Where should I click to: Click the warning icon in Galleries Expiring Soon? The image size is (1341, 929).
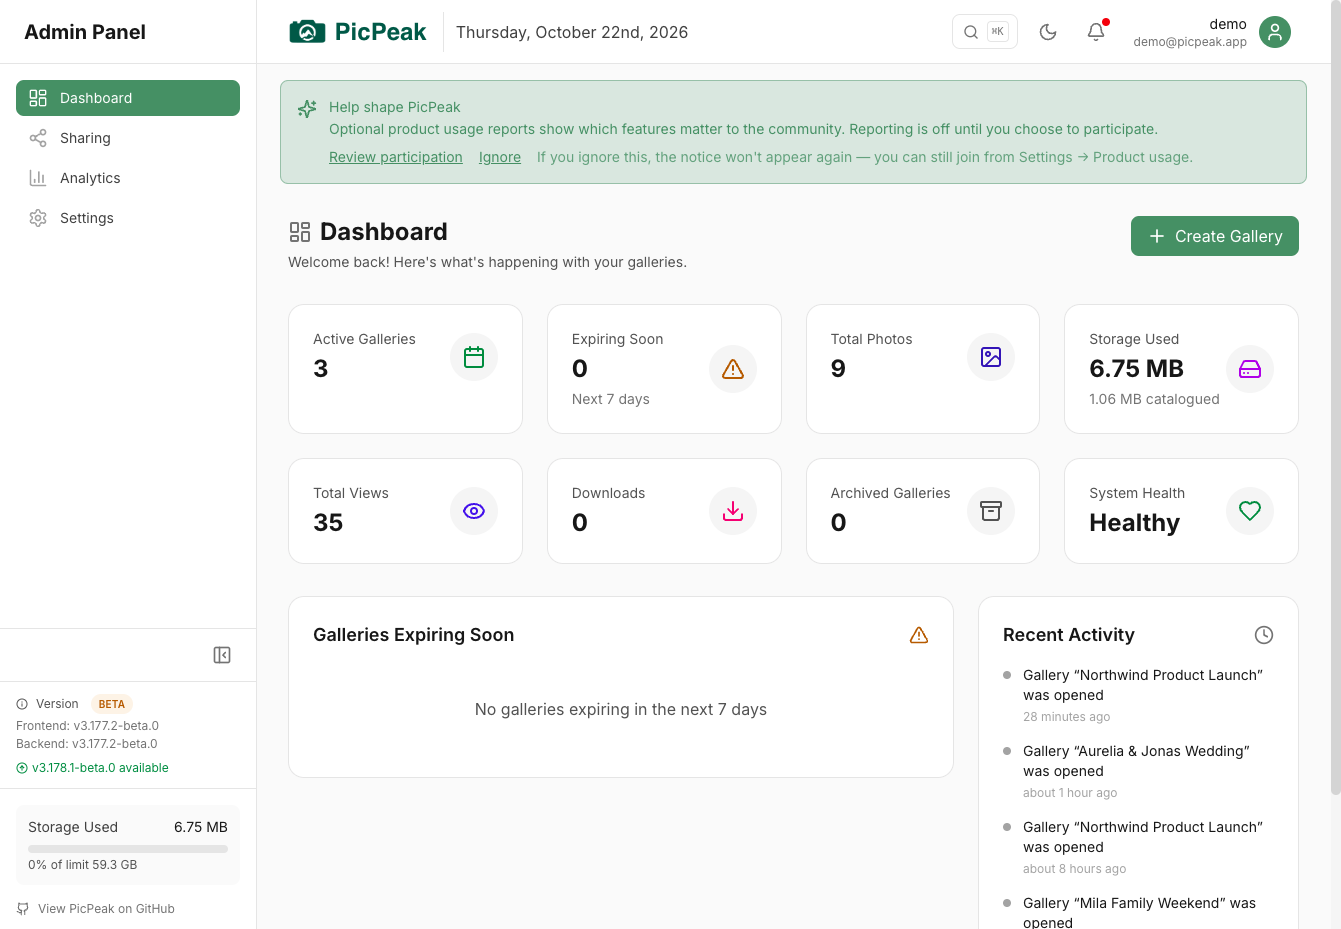(919, 635)
